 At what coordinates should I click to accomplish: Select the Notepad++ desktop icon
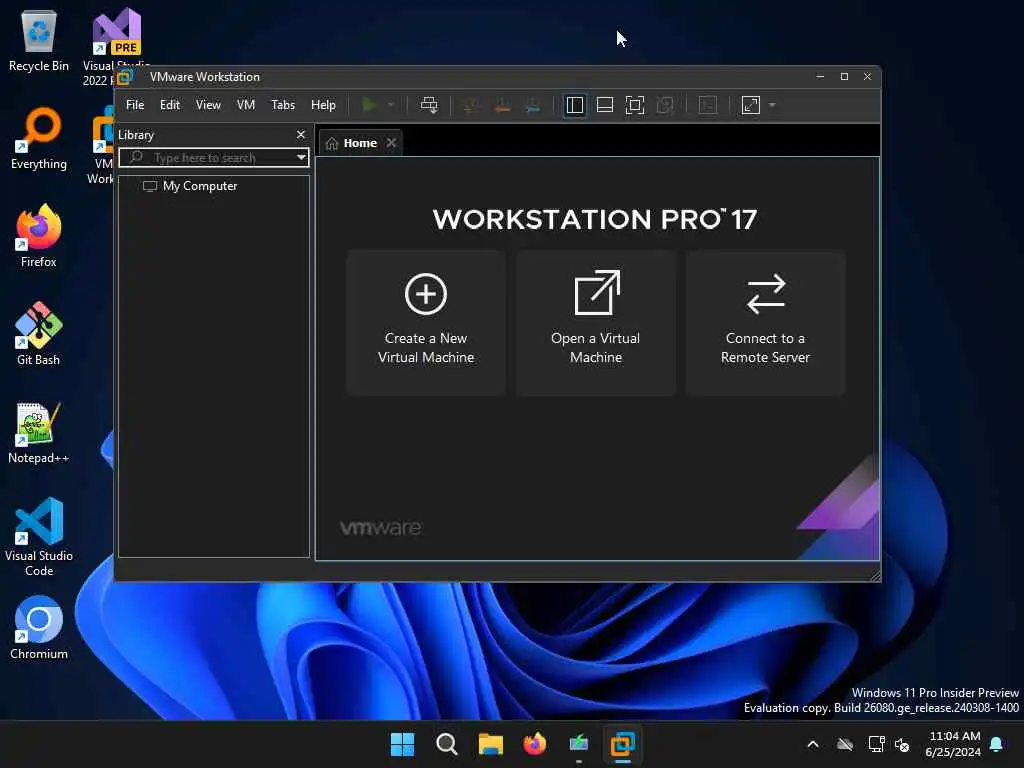point(39,432)
